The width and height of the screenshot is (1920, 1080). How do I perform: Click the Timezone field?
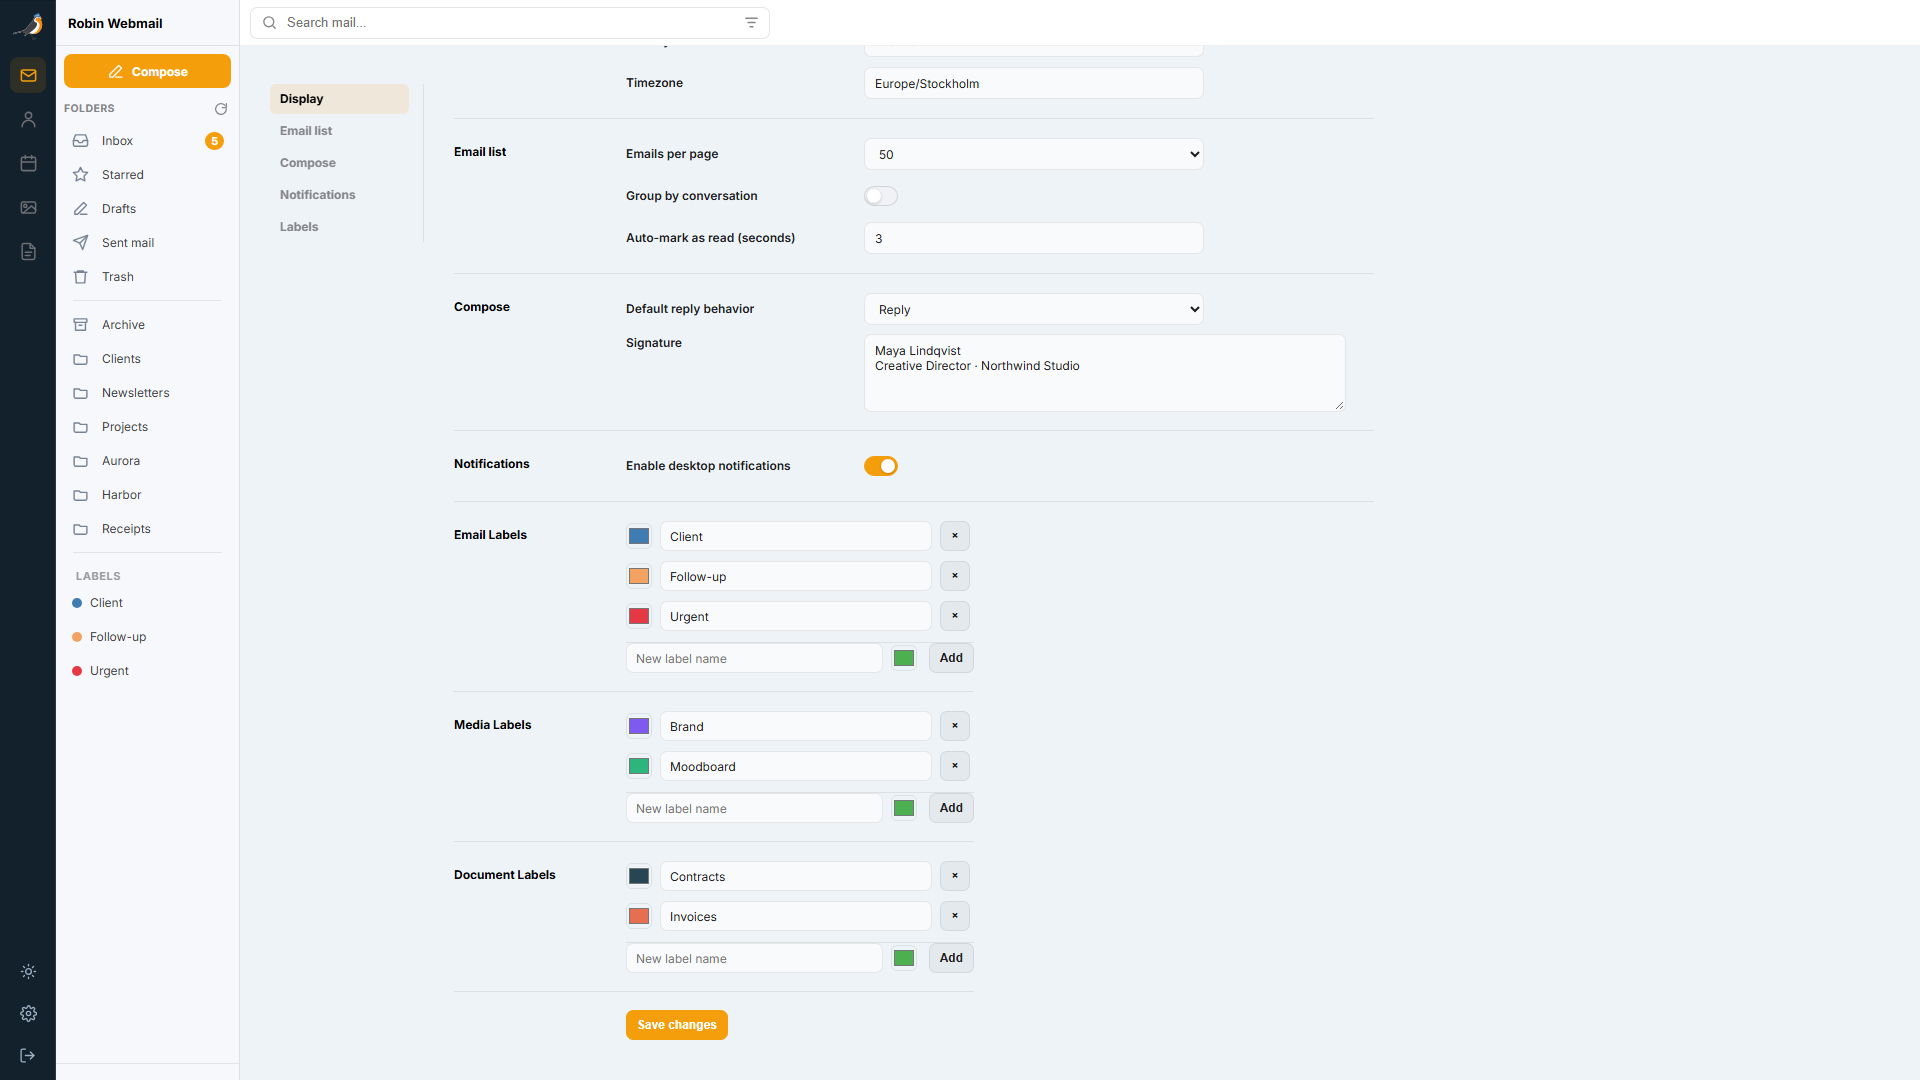pyautogui.click(x=1034, y=83)
